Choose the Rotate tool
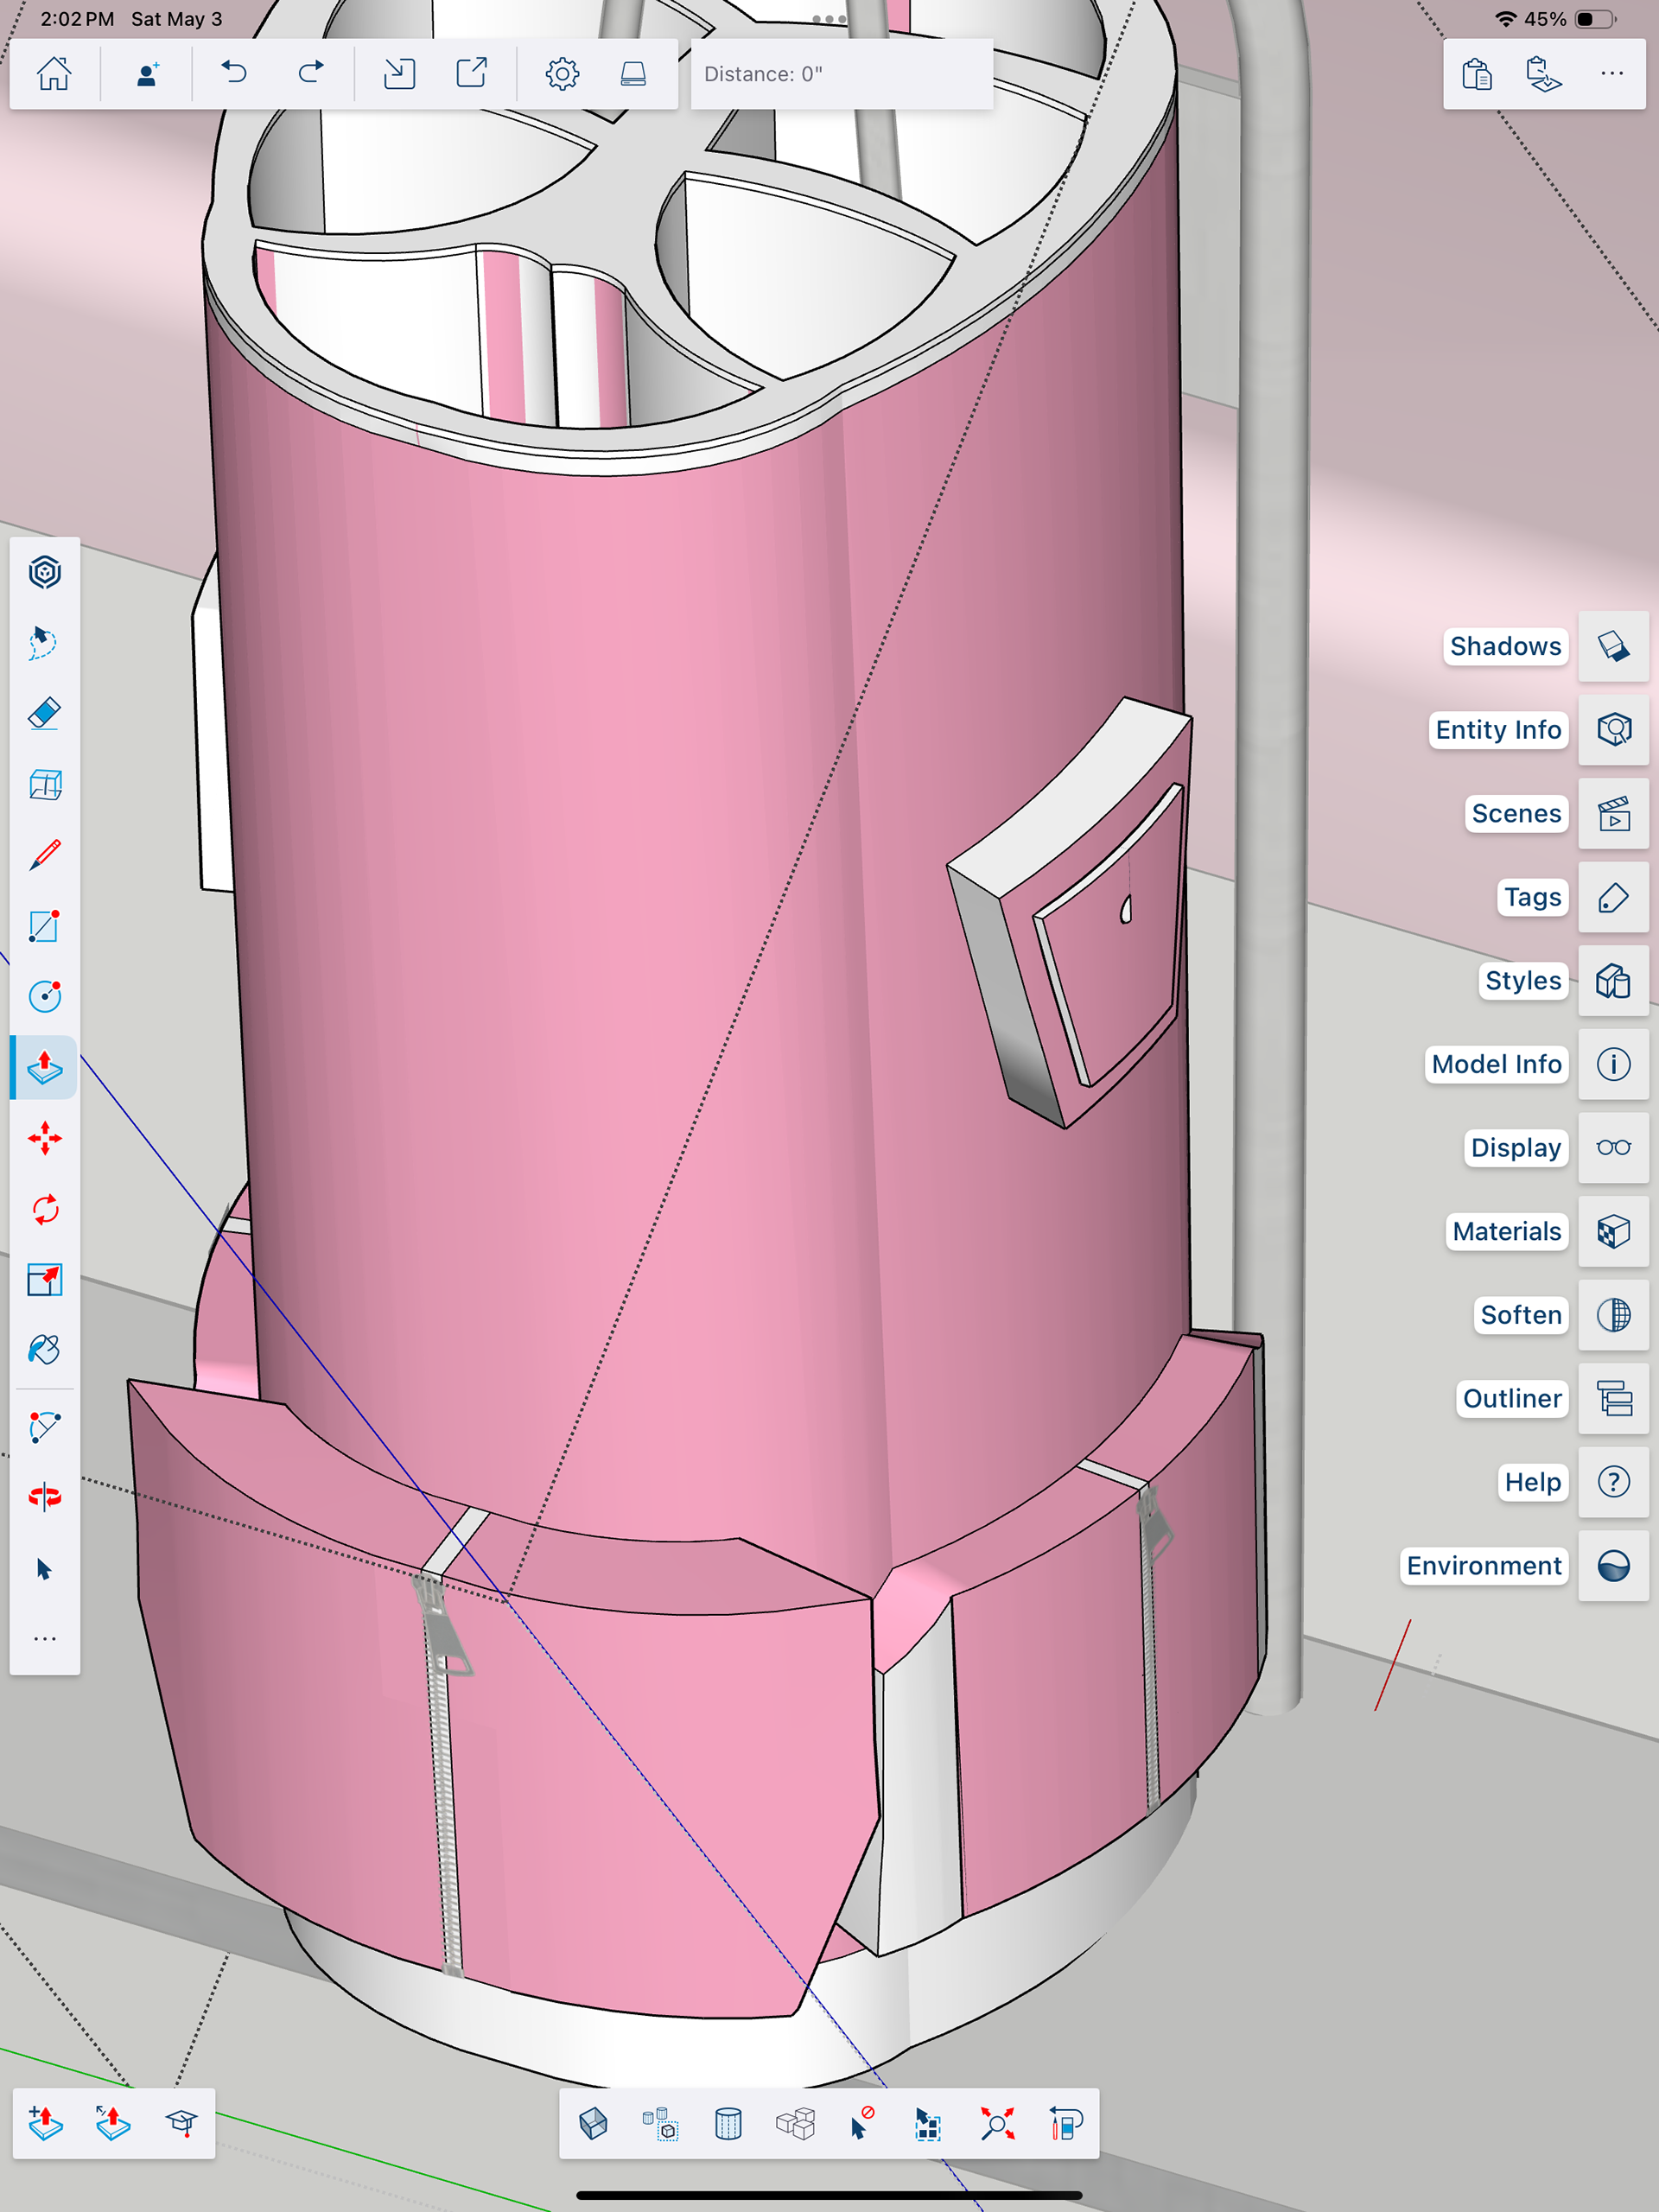1659x2212 pixels. coord(44,1209)
